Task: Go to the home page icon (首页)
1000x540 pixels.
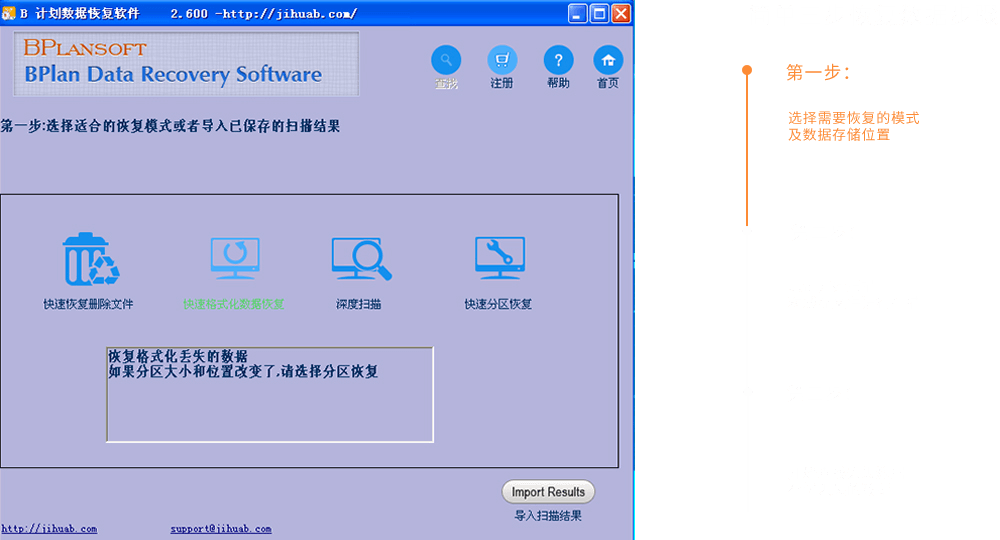Action: 608,60
